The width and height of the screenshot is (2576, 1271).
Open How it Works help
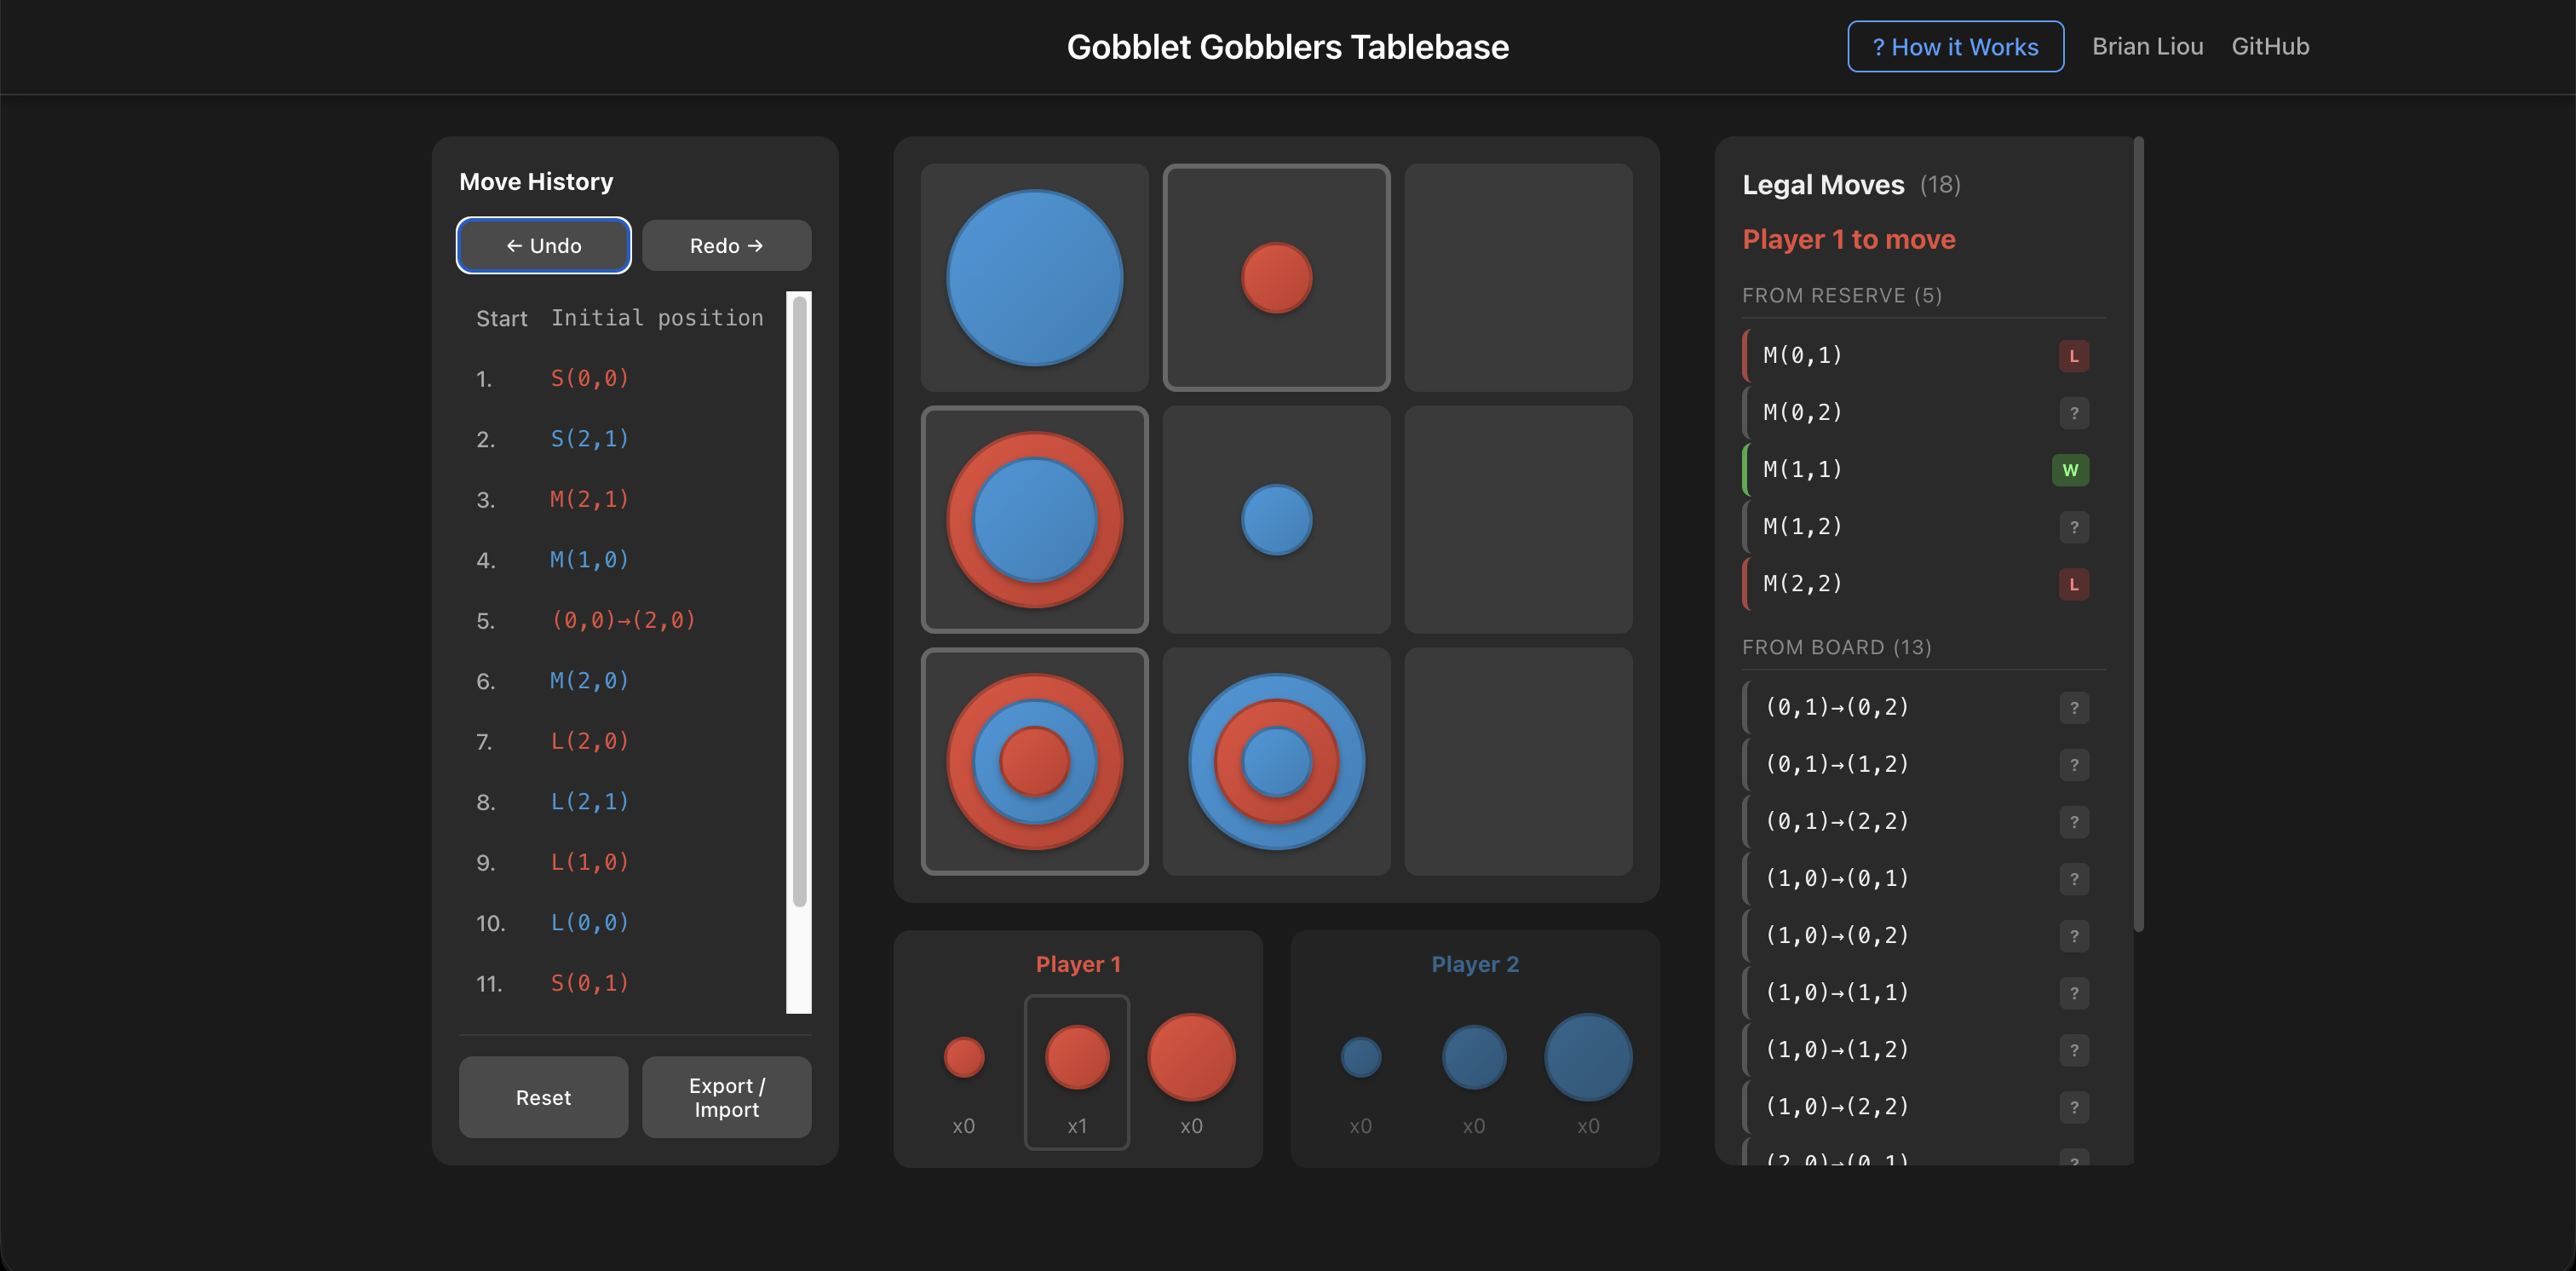[x=1954, y=47]
